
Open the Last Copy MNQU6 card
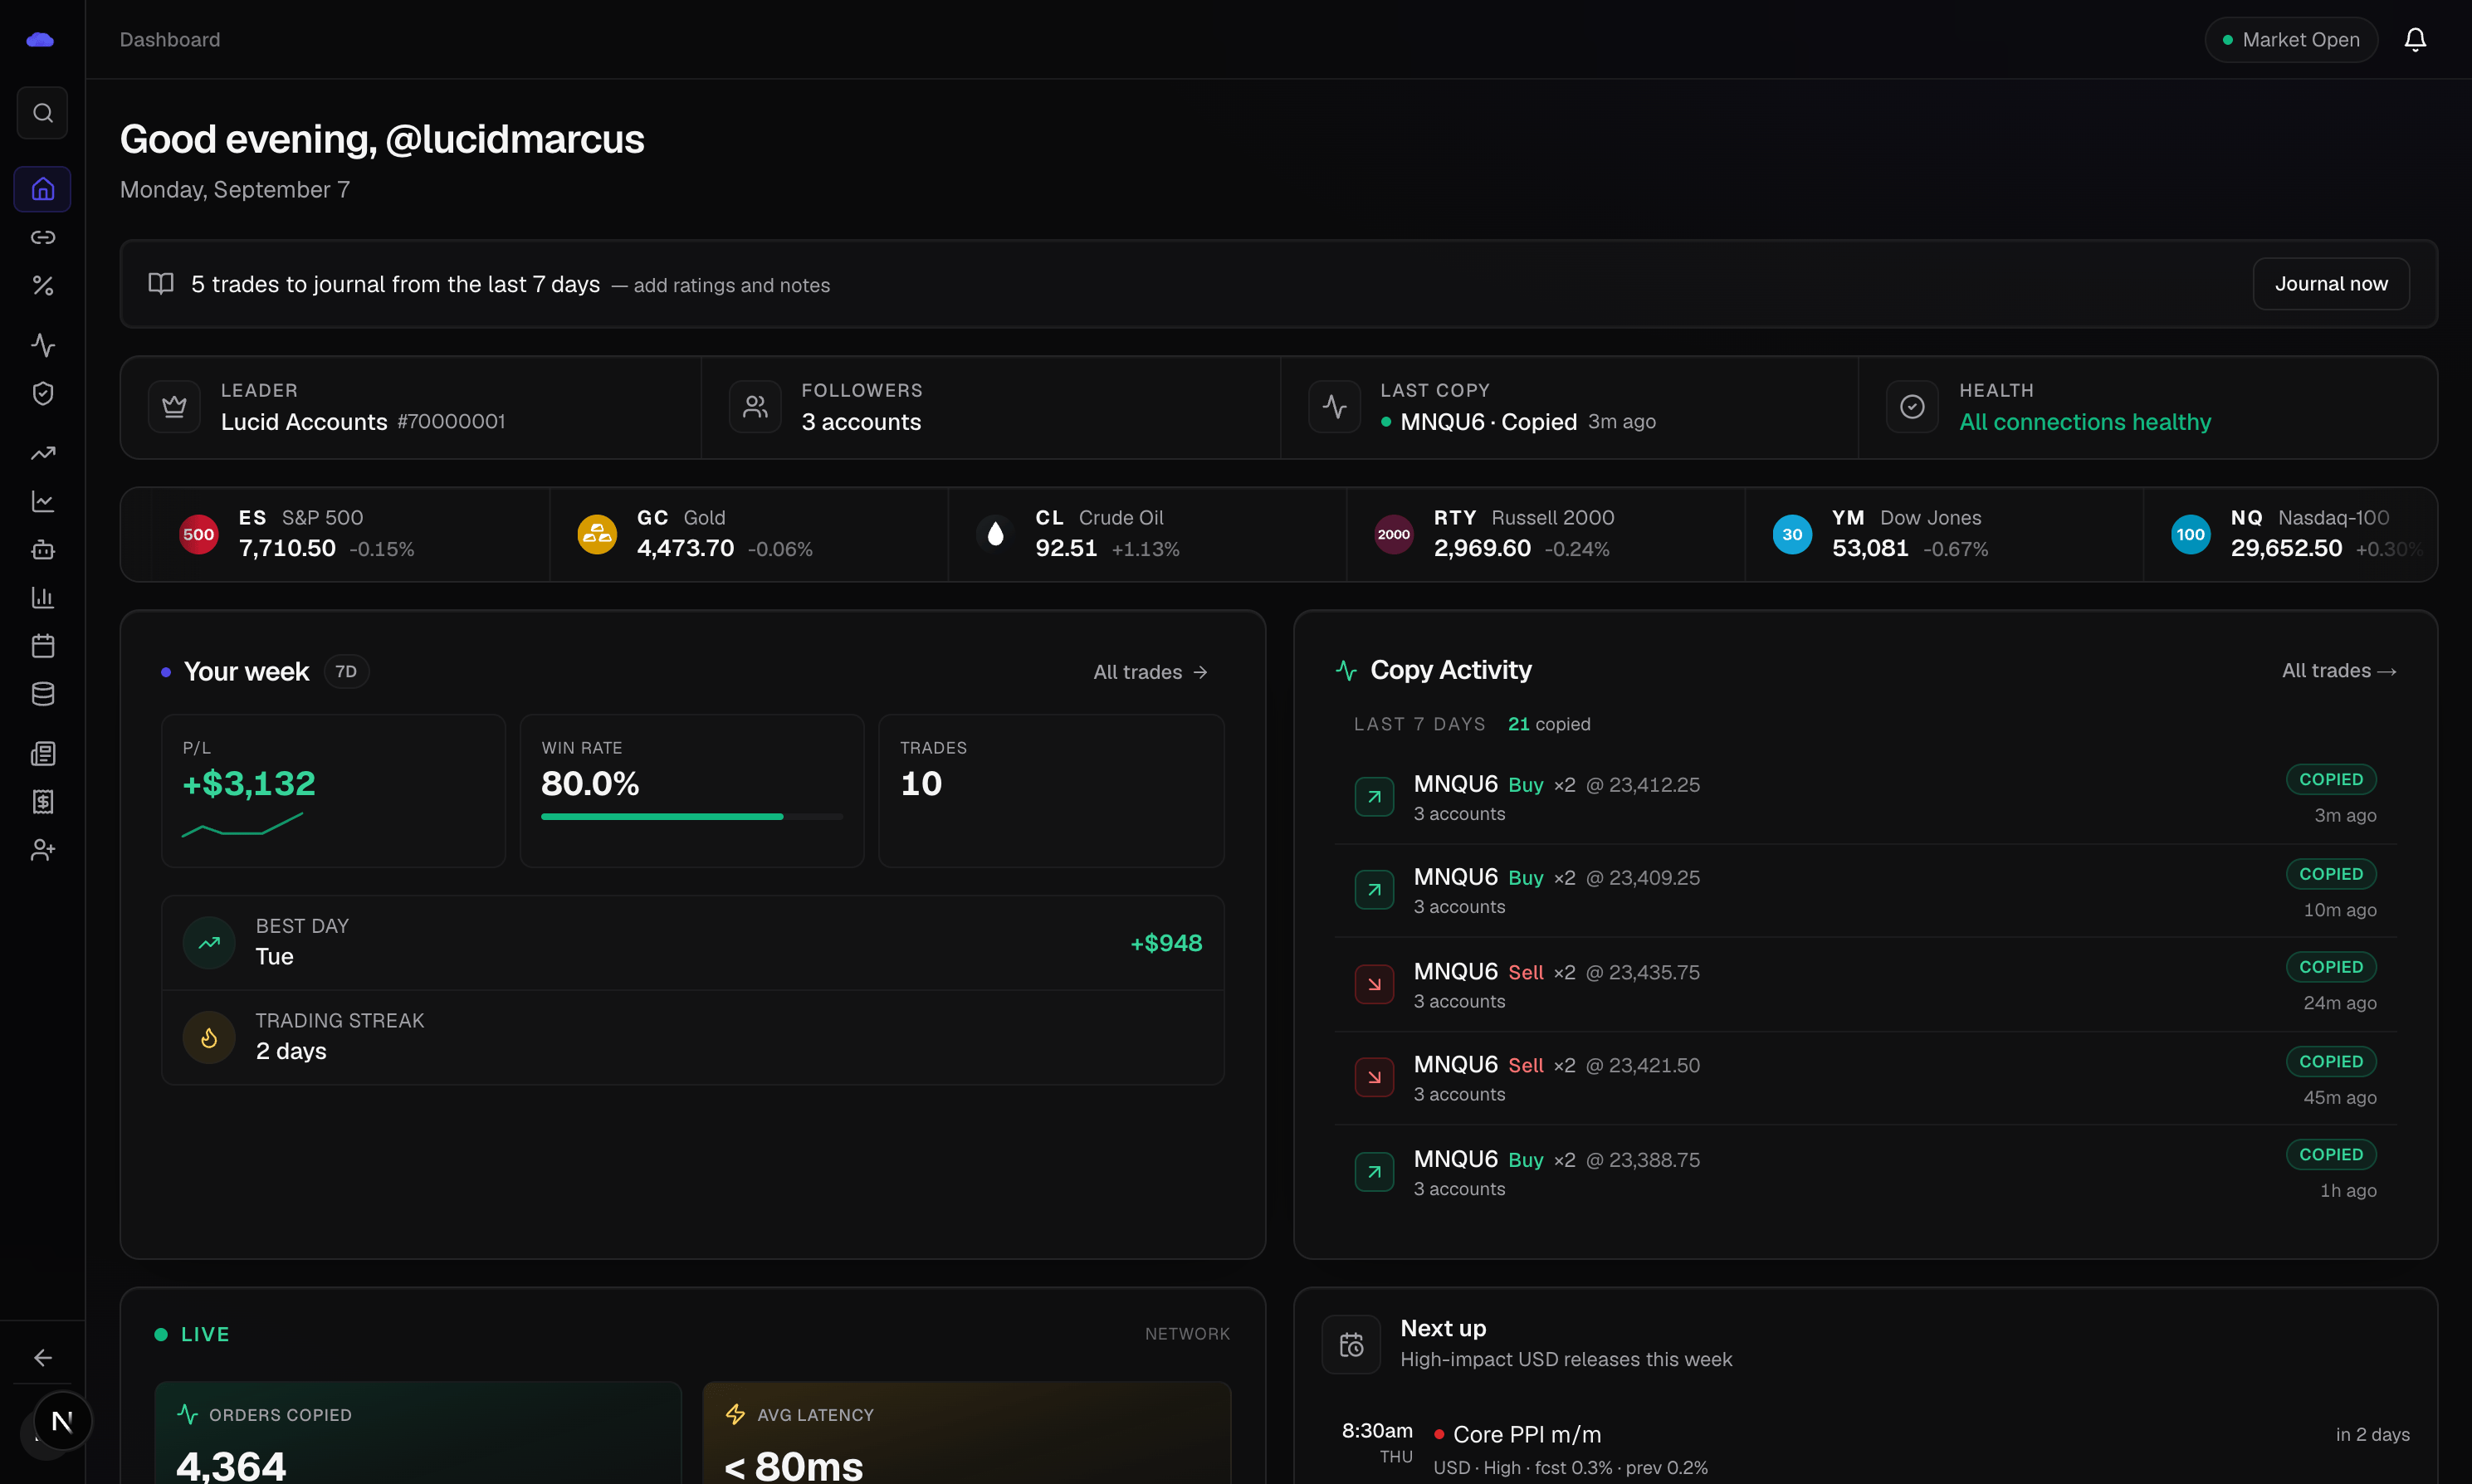coord(1569,407)
